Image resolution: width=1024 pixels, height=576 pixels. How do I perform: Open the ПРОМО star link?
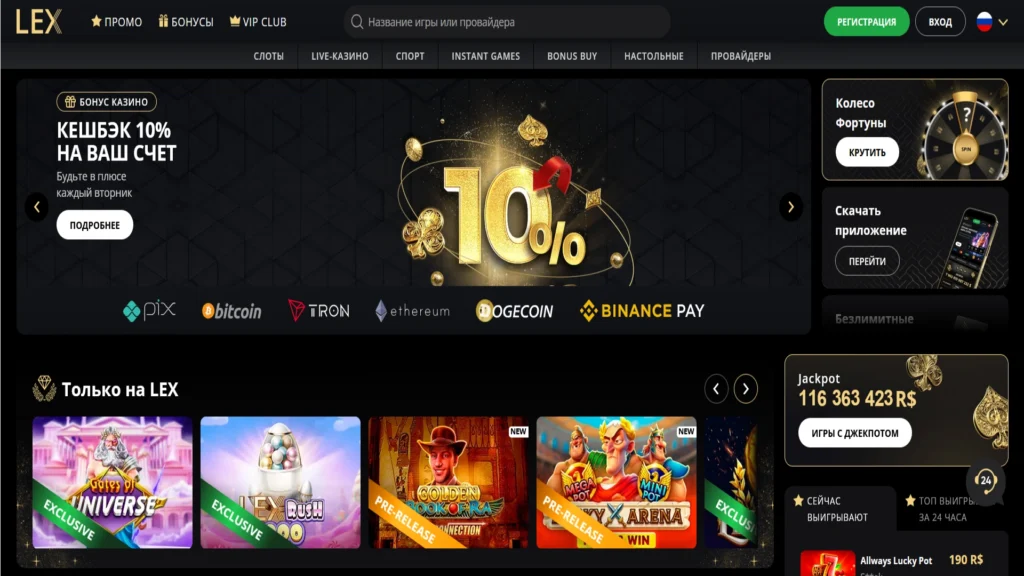click(x=116, y=22)
